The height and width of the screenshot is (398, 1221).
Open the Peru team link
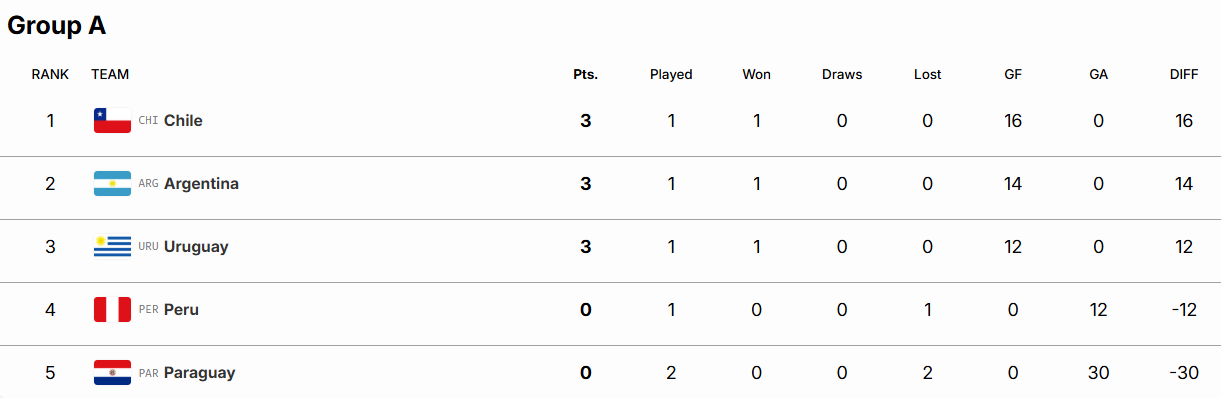[181, 310]
